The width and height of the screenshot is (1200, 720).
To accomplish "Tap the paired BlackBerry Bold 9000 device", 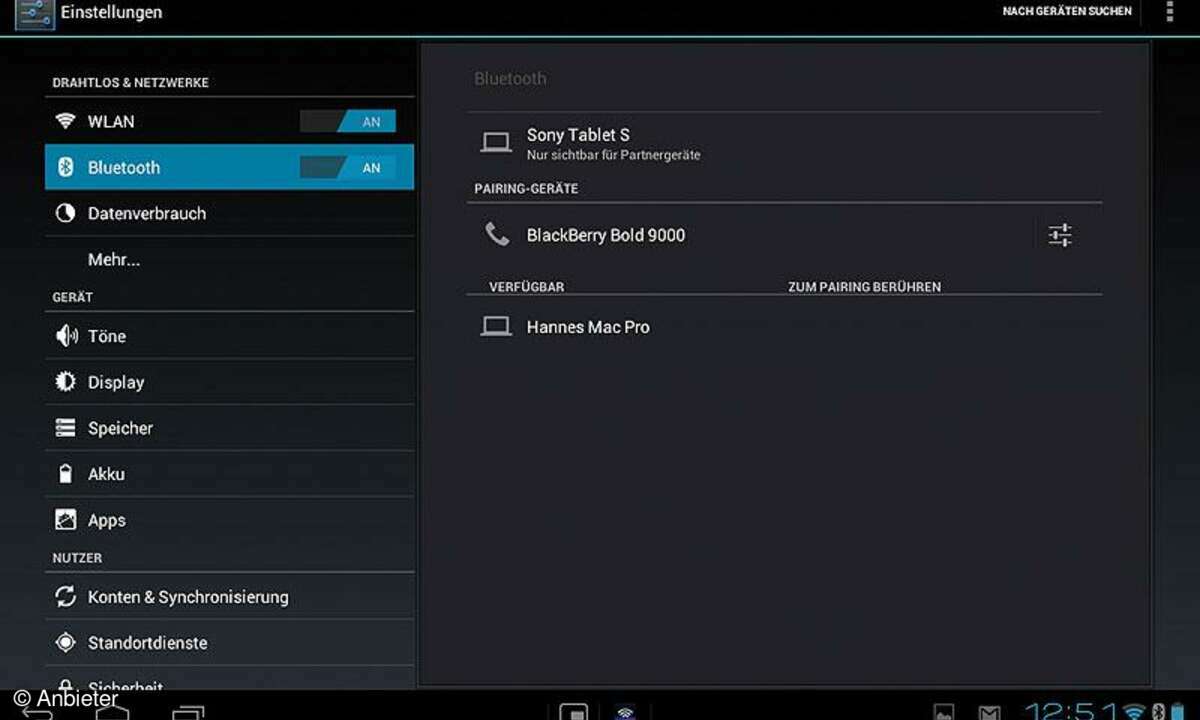I will pos(750,235).
